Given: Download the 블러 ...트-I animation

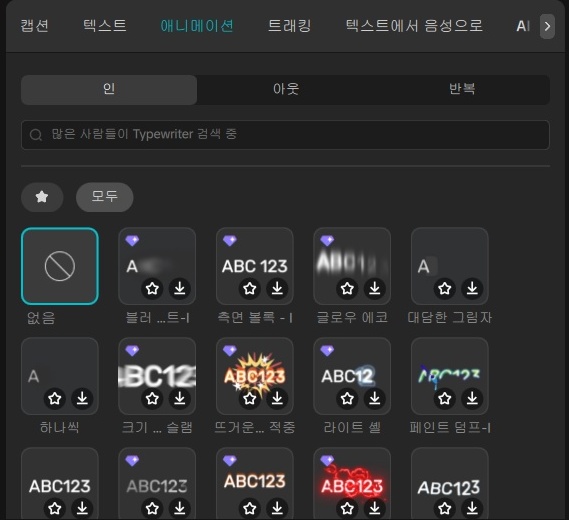Looking at the screenshot, I should click(180, 288).
